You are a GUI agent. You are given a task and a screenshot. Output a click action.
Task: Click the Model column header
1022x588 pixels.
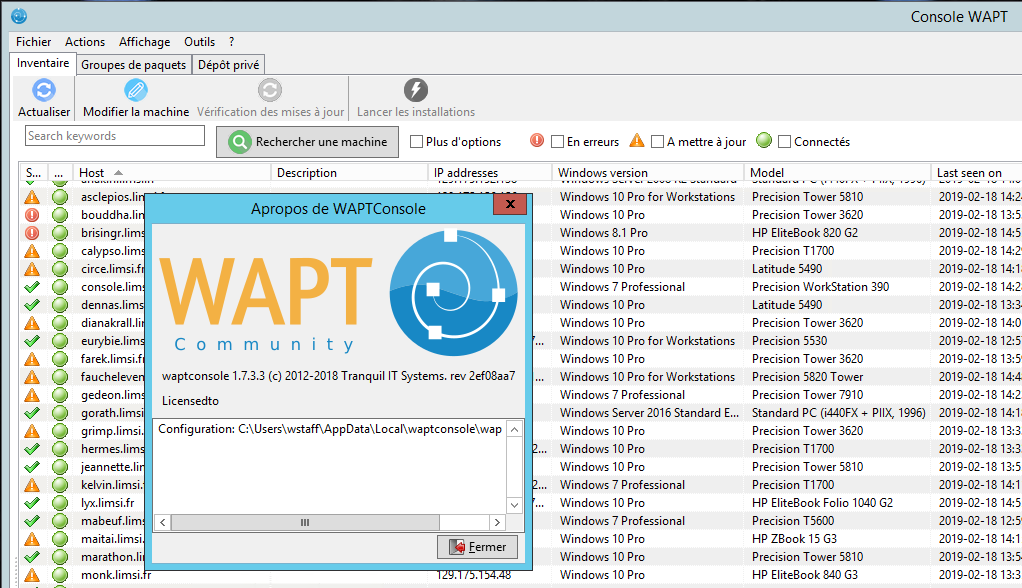pos(837,173)
